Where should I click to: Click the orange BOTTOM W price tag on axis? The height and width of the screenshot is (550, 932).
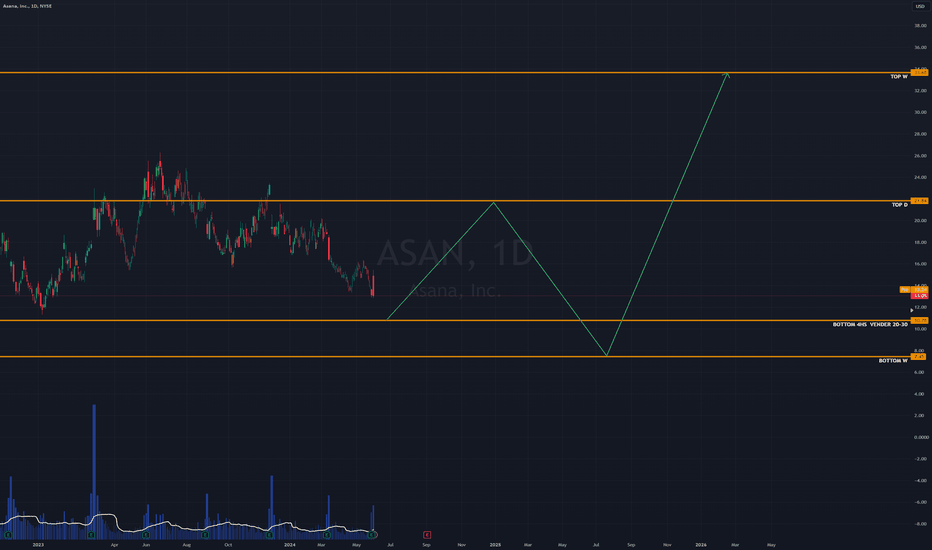[x=919, y=357]
